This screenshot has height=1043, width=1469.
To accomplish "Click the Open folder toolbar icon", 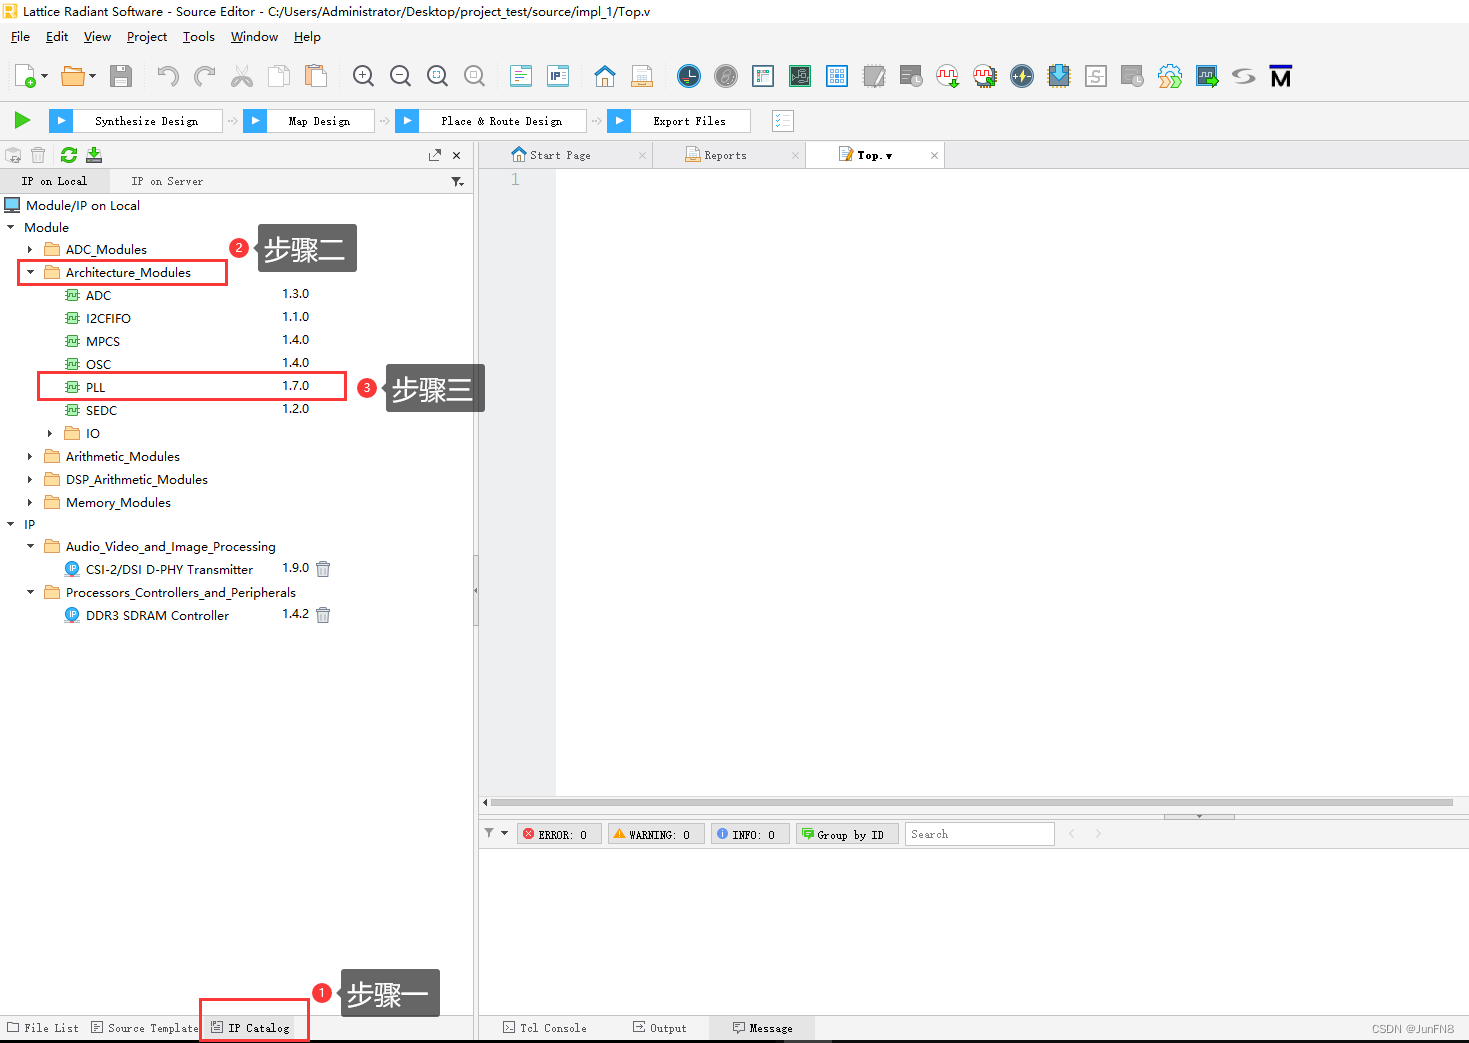I will pos(73,76).
